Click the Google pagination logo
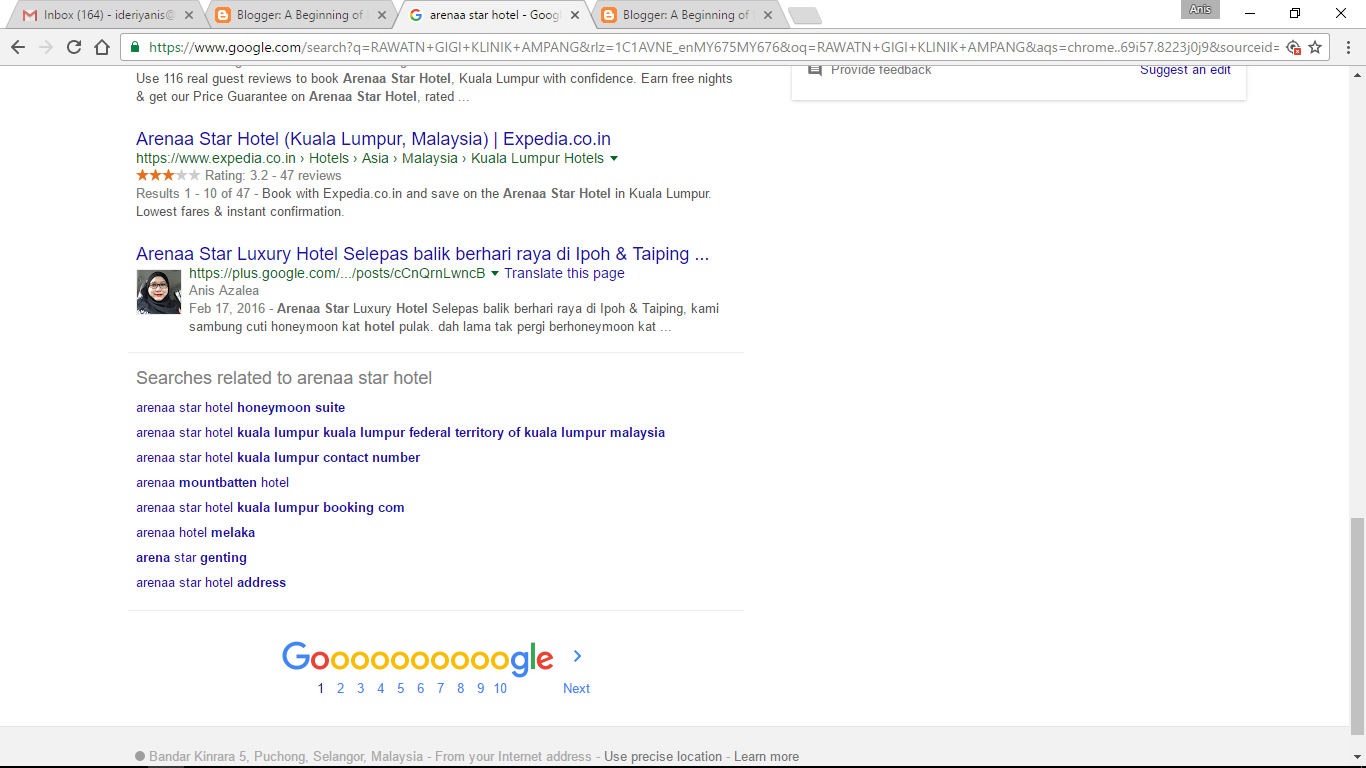This screenshot has width=1366, height=768. (x=417, y=658)
